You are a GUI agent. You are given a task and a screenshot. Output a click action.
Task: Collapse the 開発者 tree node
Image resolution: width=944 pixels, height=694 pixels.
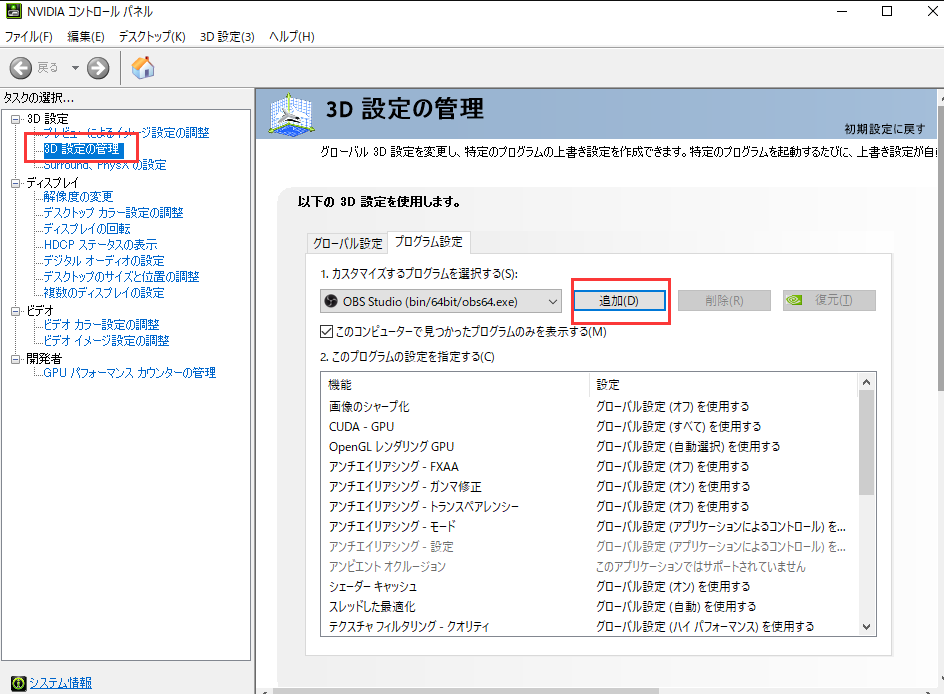coord(16,359)
